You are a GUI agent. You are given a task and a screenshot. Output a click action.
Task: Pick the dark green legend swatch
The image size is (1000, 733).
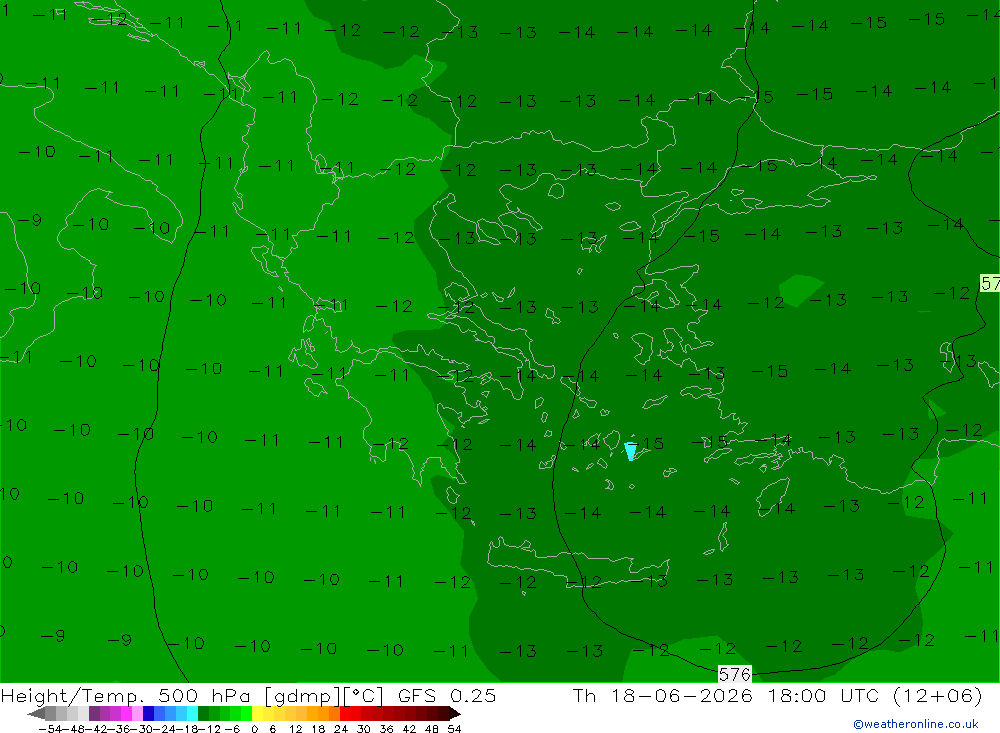pyautogui.click(x=203, y=714)
